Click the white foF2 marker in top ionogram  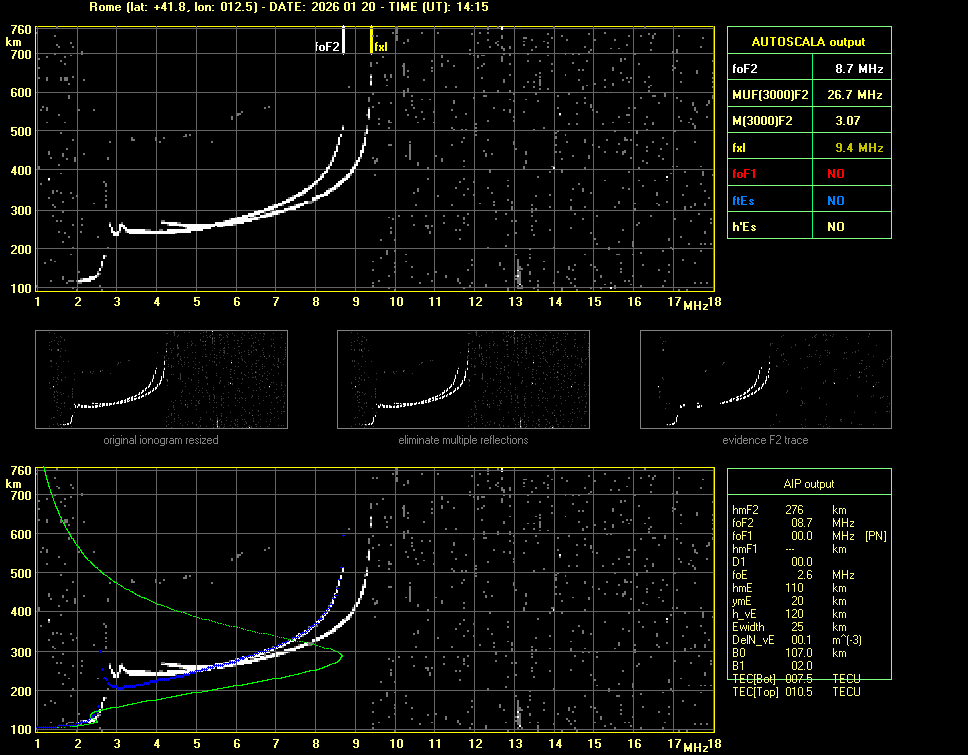pos(343,40)
